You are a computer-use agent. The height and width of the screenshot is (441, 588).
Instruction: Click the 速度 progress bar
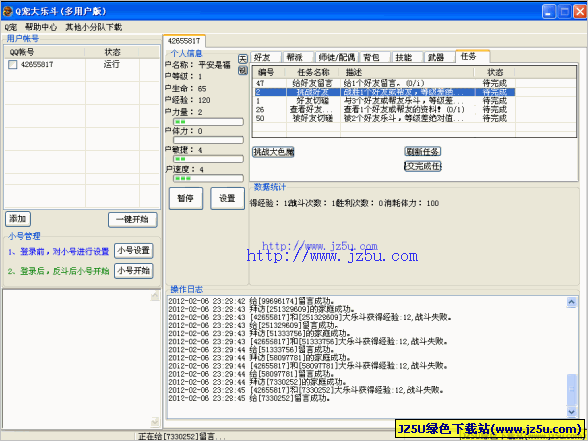(x=208, y=178)
